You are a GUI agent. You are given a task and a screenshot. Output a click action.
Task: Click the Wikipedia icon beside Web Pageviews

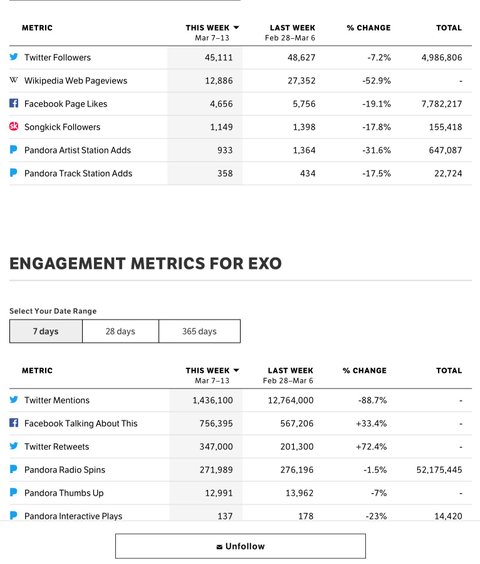tap(14, 80)
